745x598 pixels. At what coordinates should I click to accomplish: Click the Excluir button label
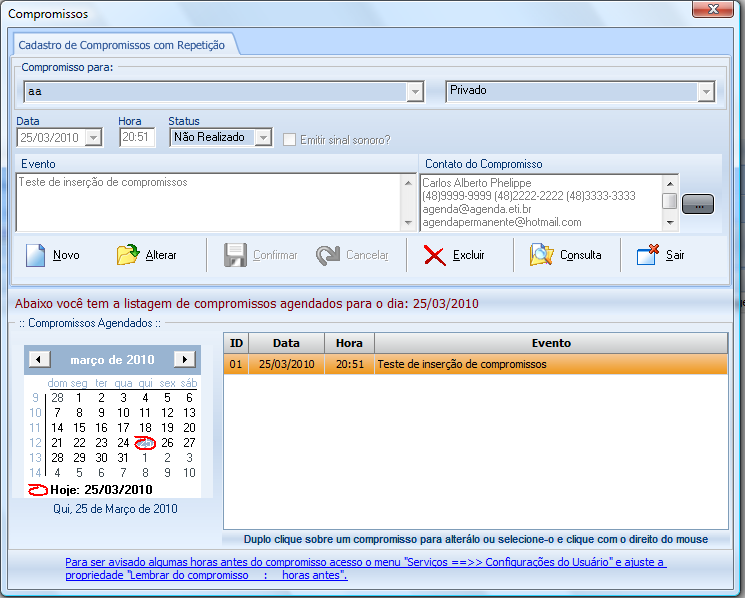point(468,255)
